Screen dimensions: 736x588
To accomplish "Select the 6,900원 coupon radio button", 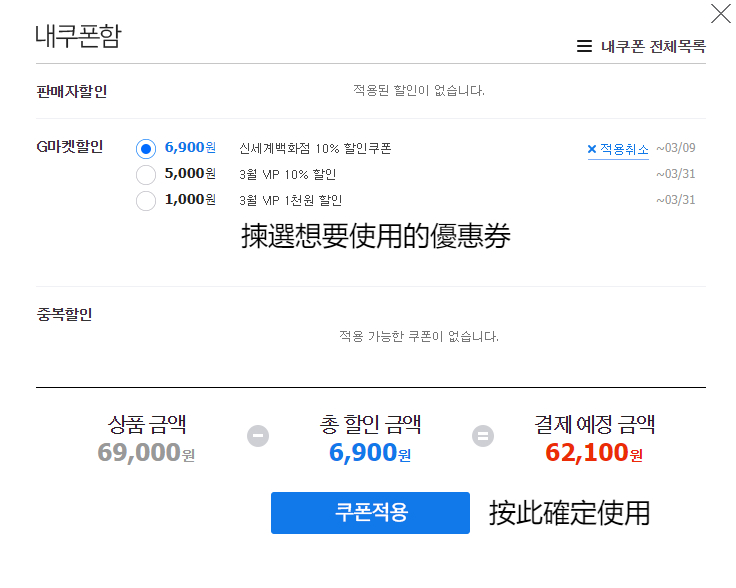I will [146, 148].
